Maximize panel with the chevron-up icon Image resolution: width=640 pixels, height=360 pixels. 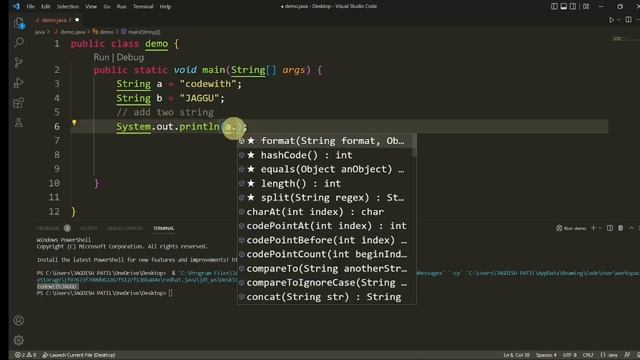click(631, 228)
